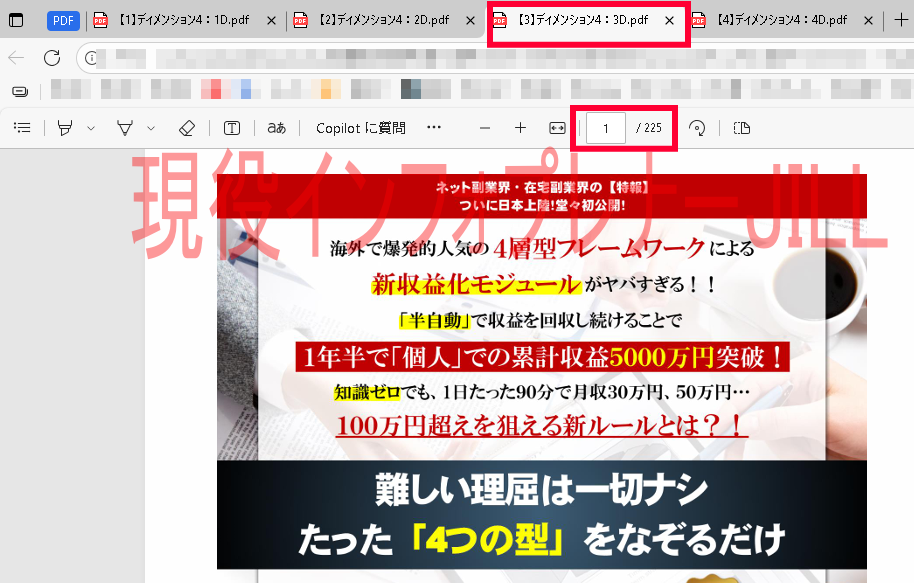The width and height of the screenshot is (914, 583).
Task: Click the page number input field
Action: [606, 128]
